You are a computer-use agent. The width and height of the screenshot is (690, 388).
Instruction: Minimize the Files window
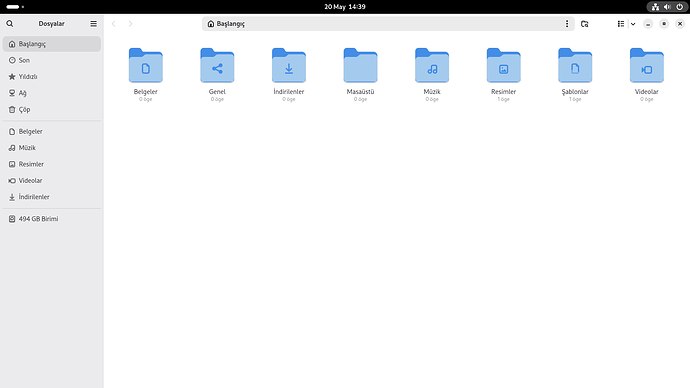coord(648,24)
